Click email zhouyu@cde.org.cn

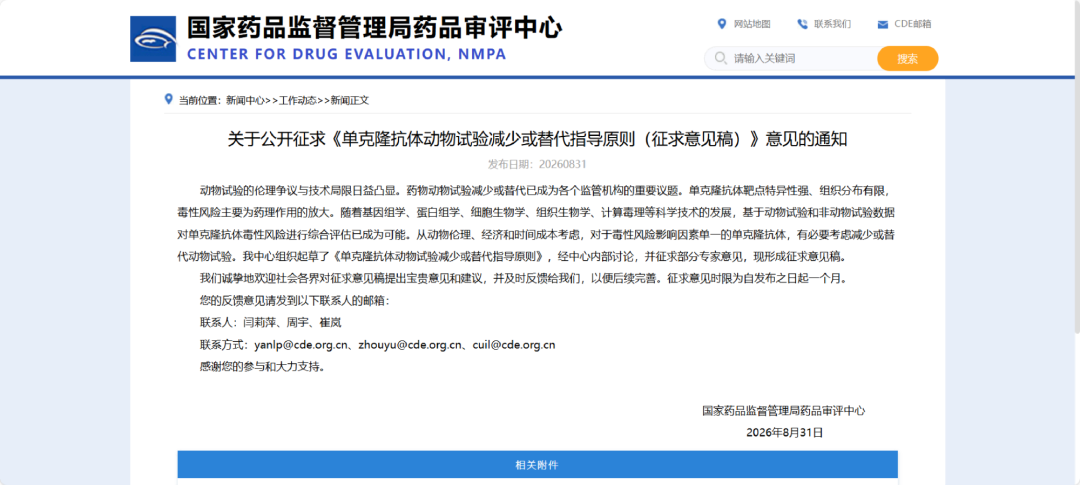[x=409, y=344]
